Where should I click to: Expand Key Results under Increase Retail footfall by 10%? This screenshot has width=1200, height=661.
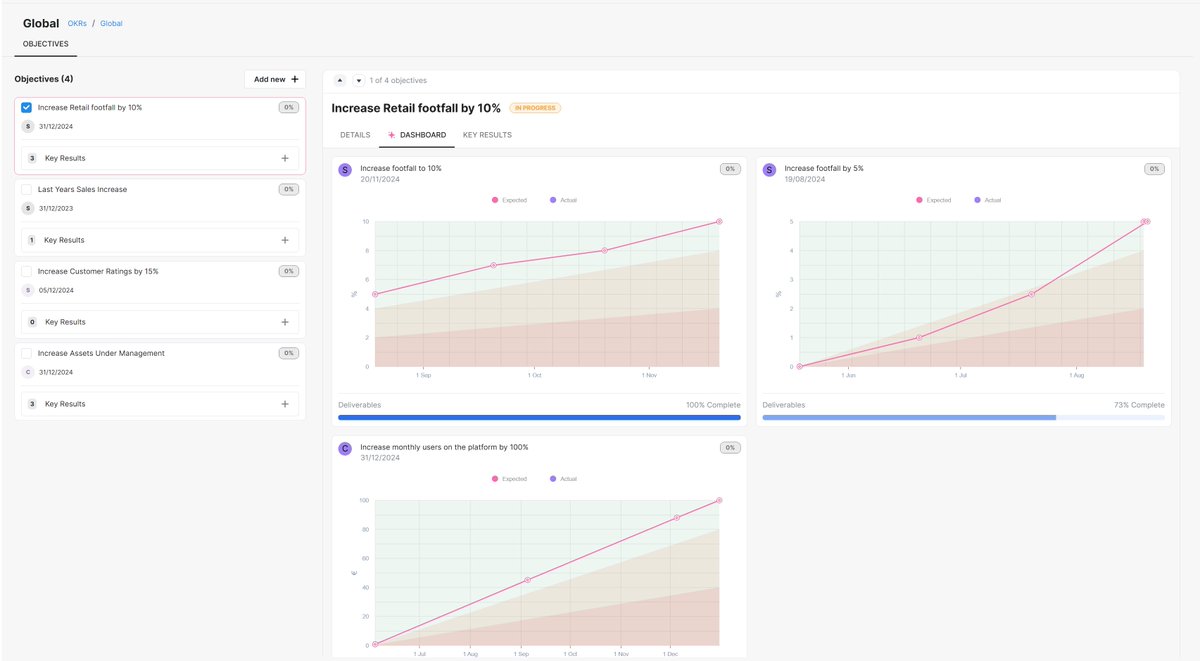click(x=160, y=158)
